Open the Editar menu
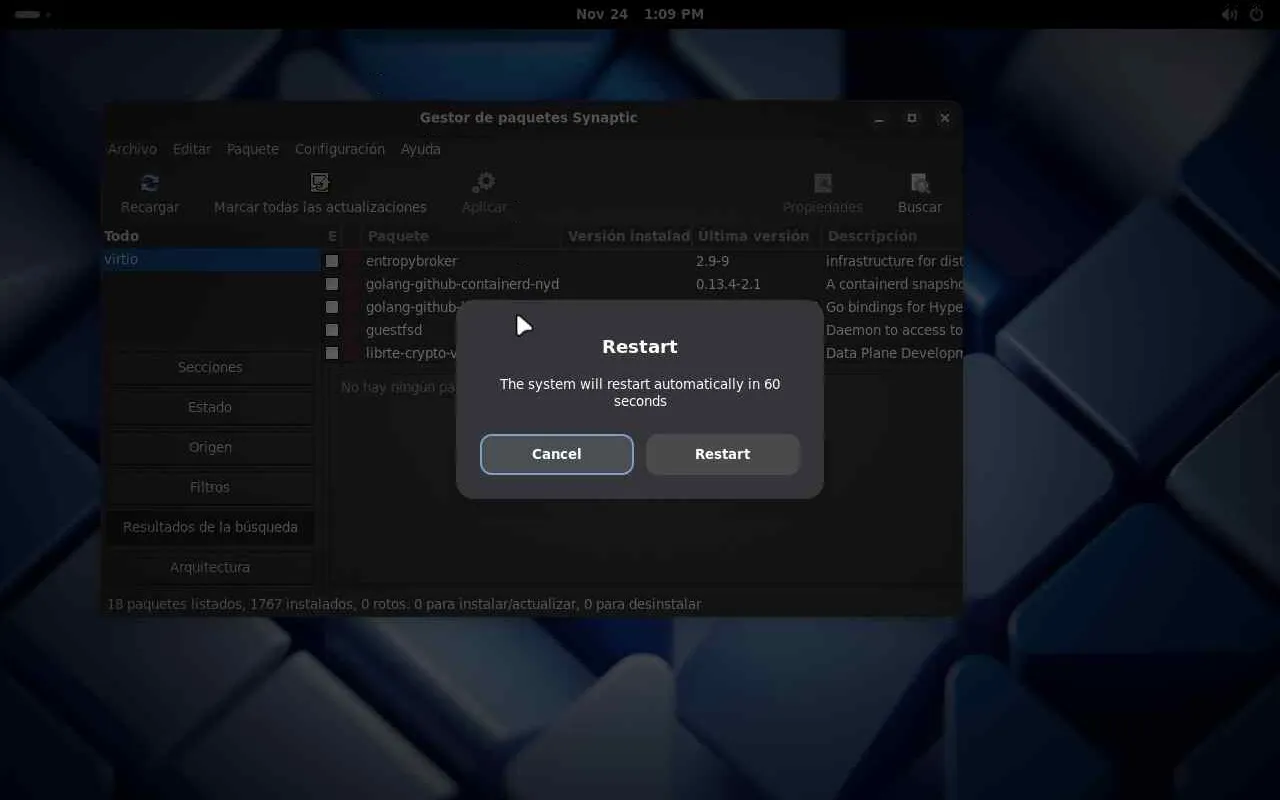Viewport: 1280px width, 800px height. coord(192,149)
